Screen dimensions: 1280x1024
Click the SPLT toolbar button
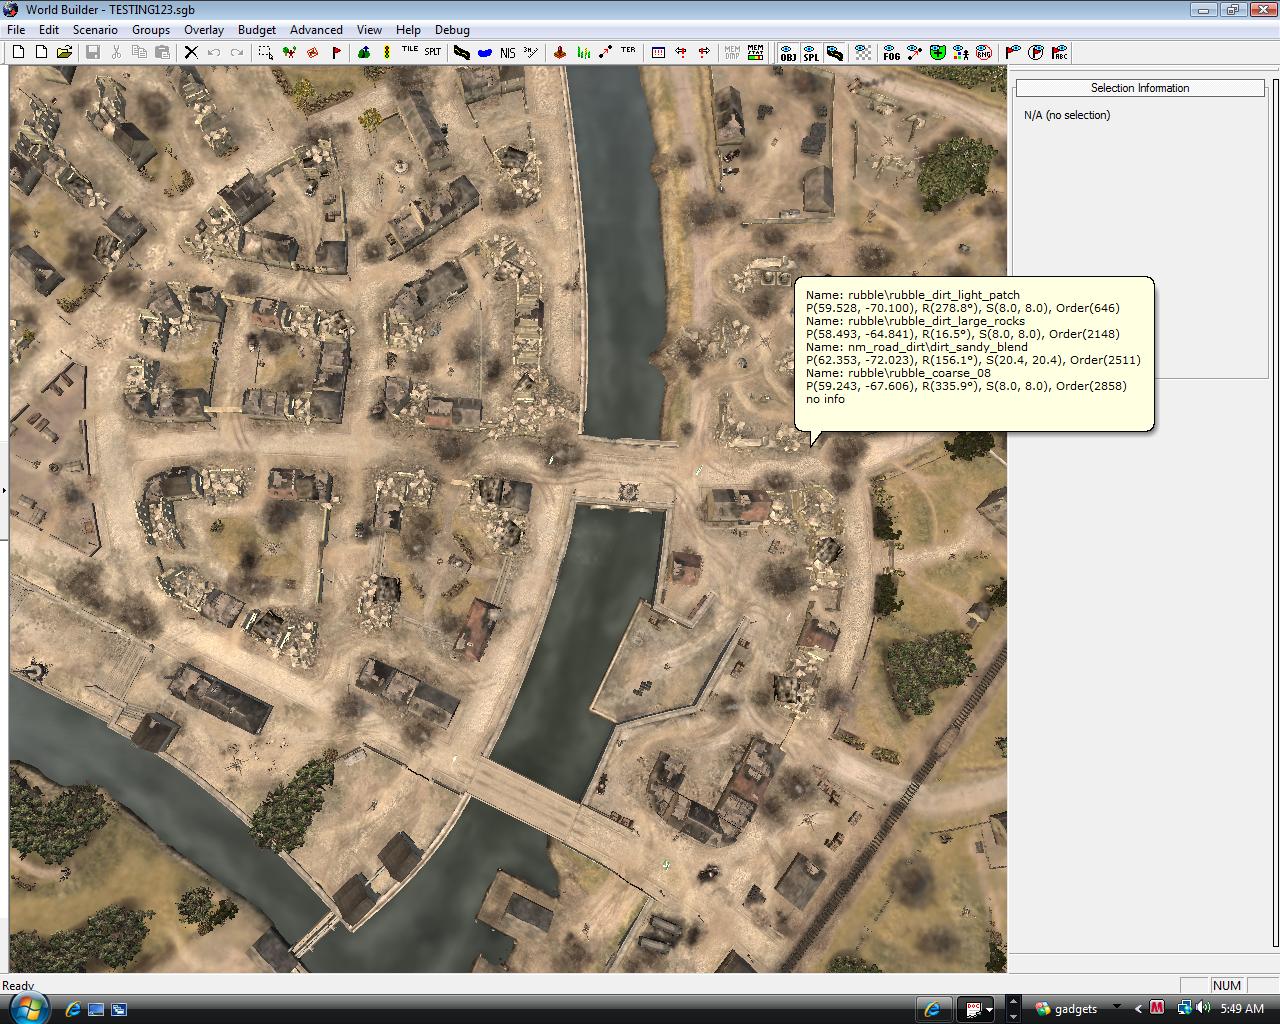coord(432,51)
